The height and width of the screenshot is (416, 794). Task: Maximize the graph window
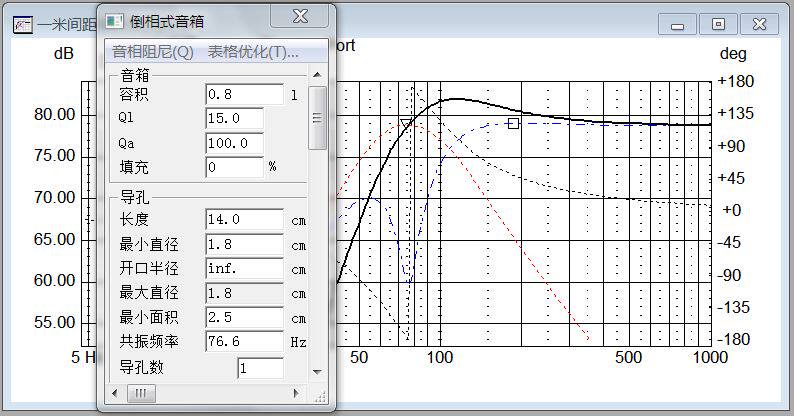click(x=717, y=25)
